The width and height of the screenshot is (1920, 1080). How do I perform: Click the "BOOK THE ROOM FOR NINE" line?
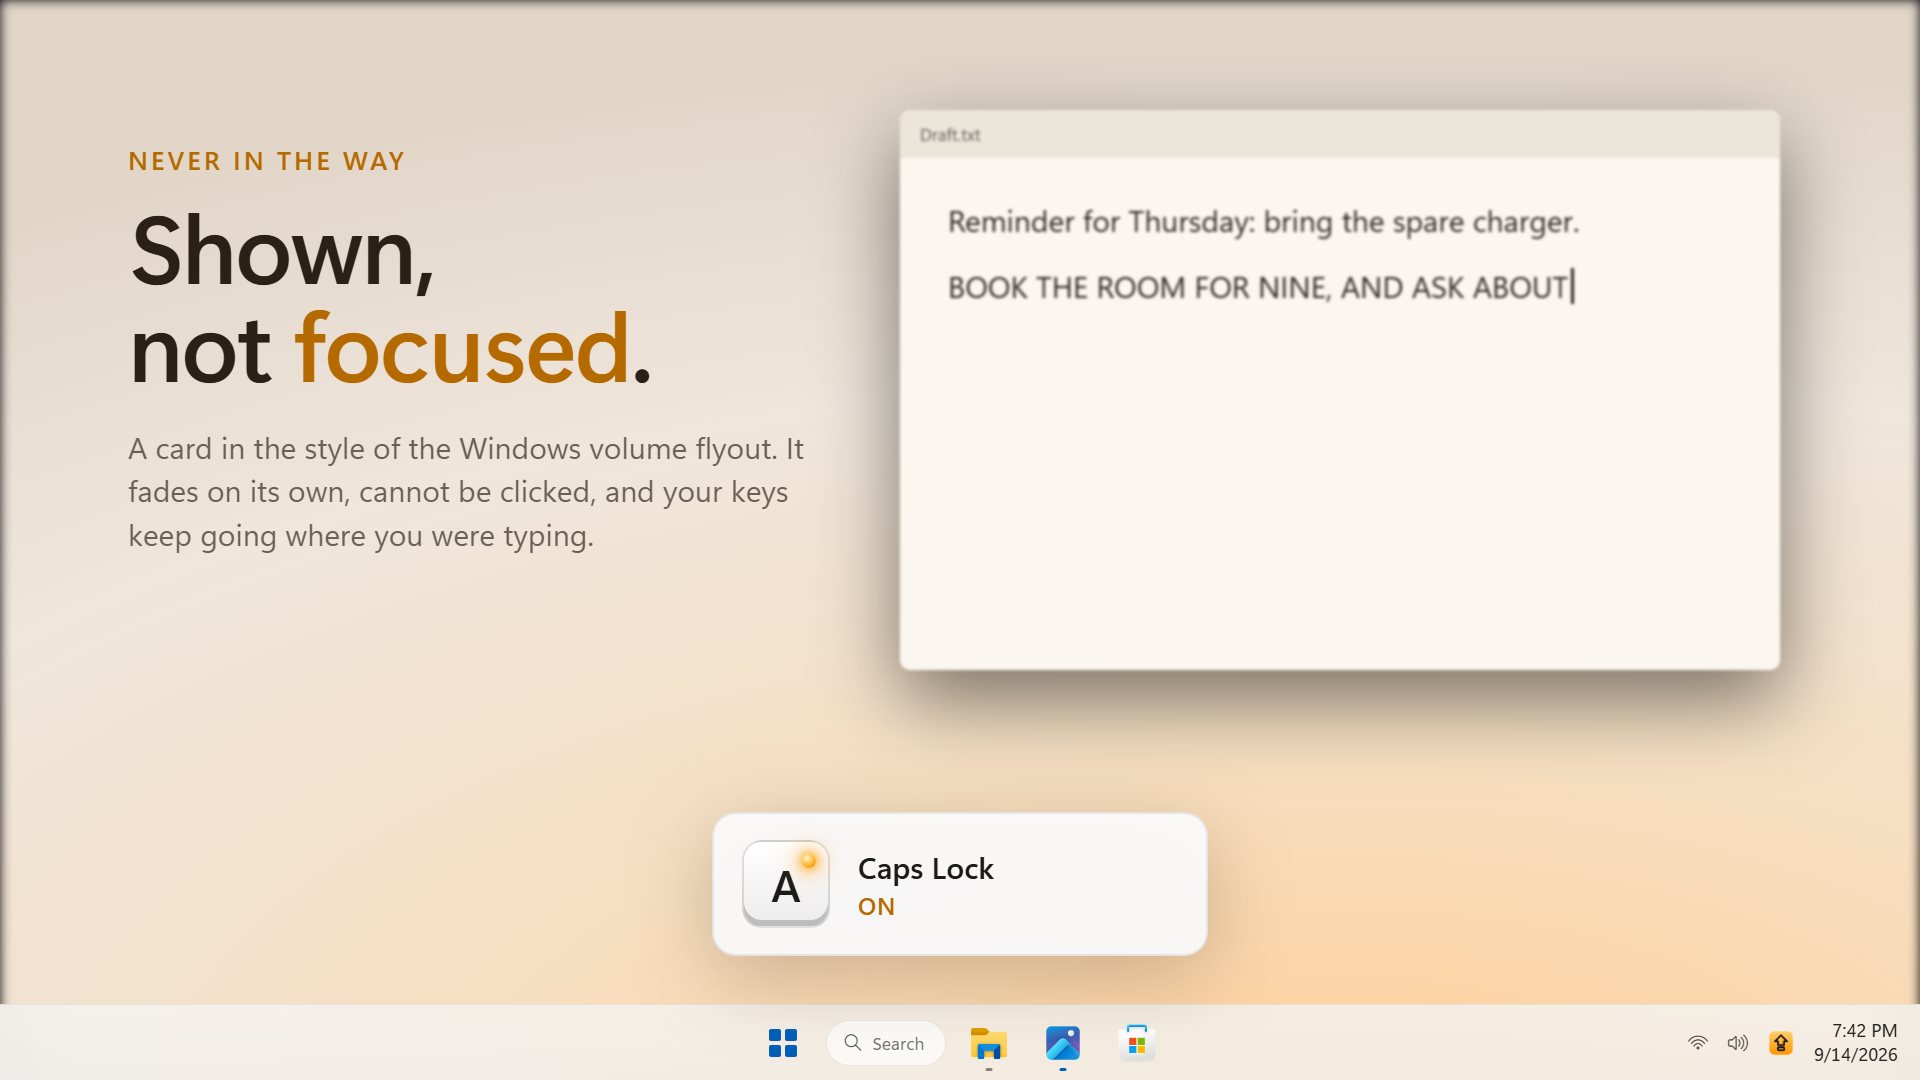(x=1260, y=288)
